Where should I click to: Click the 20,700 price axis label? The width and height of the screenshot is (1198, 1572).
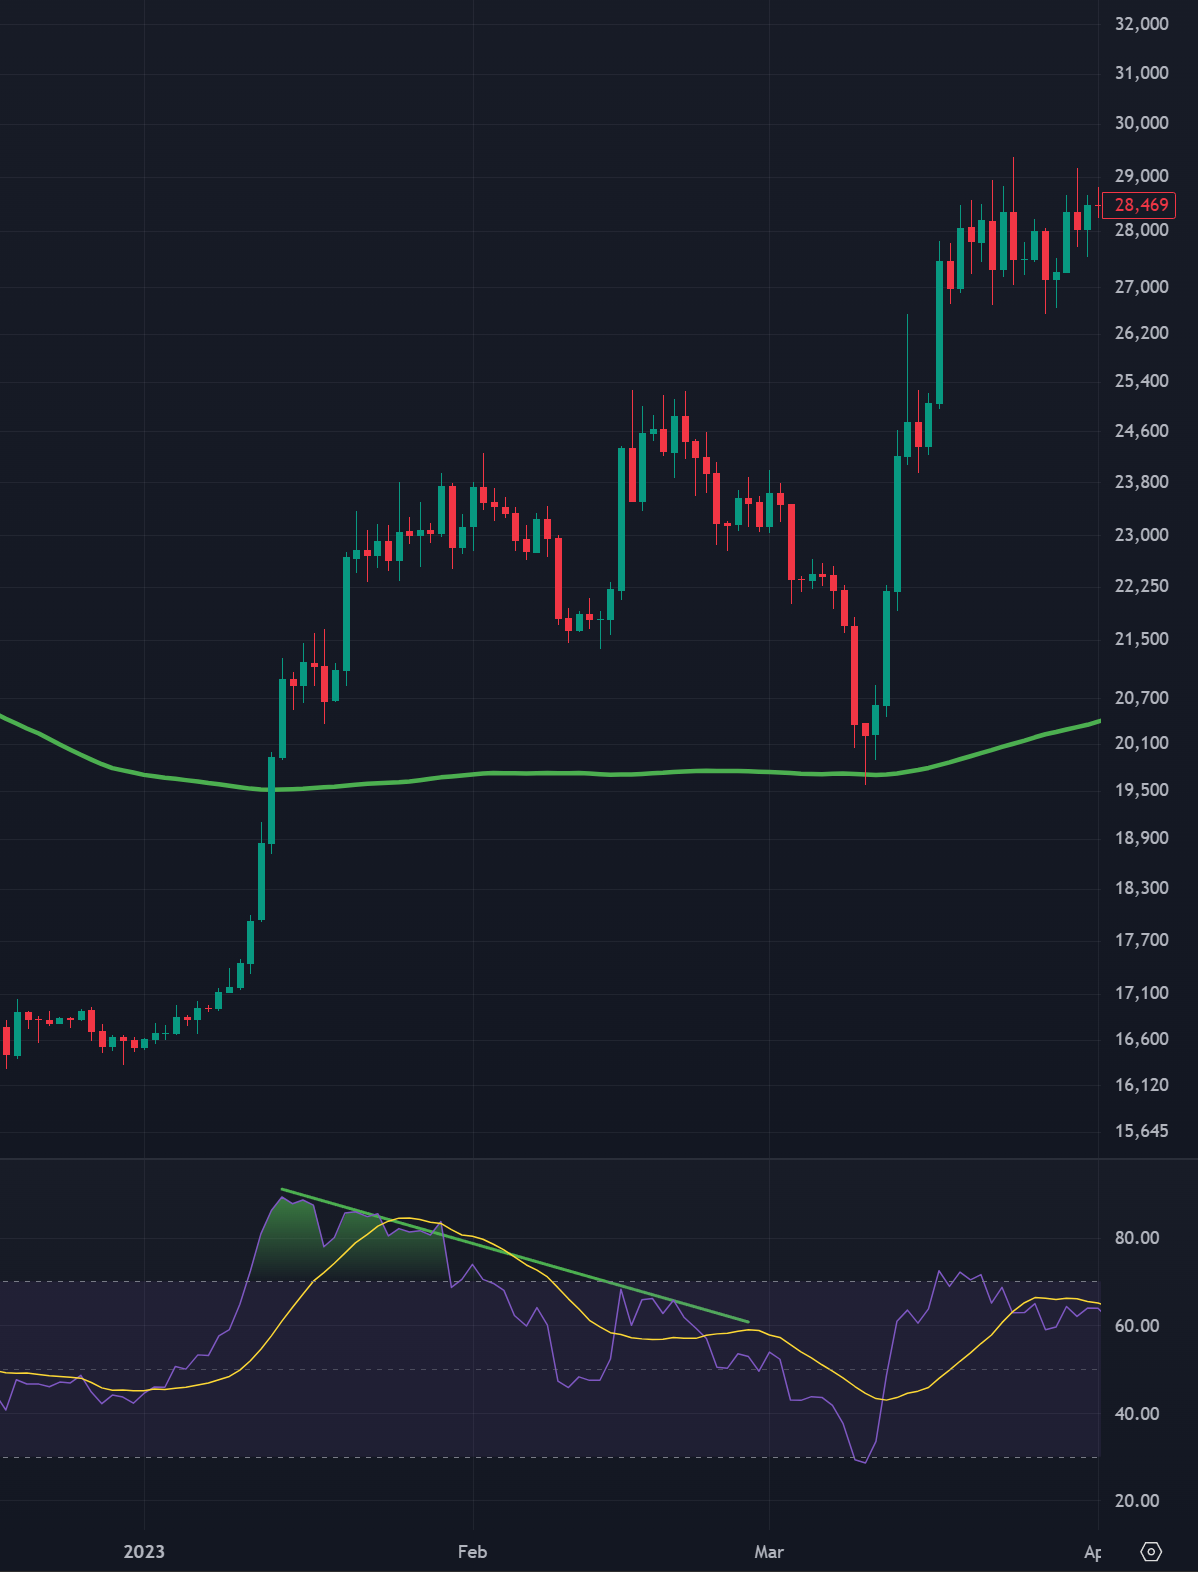coord(1141,698)
